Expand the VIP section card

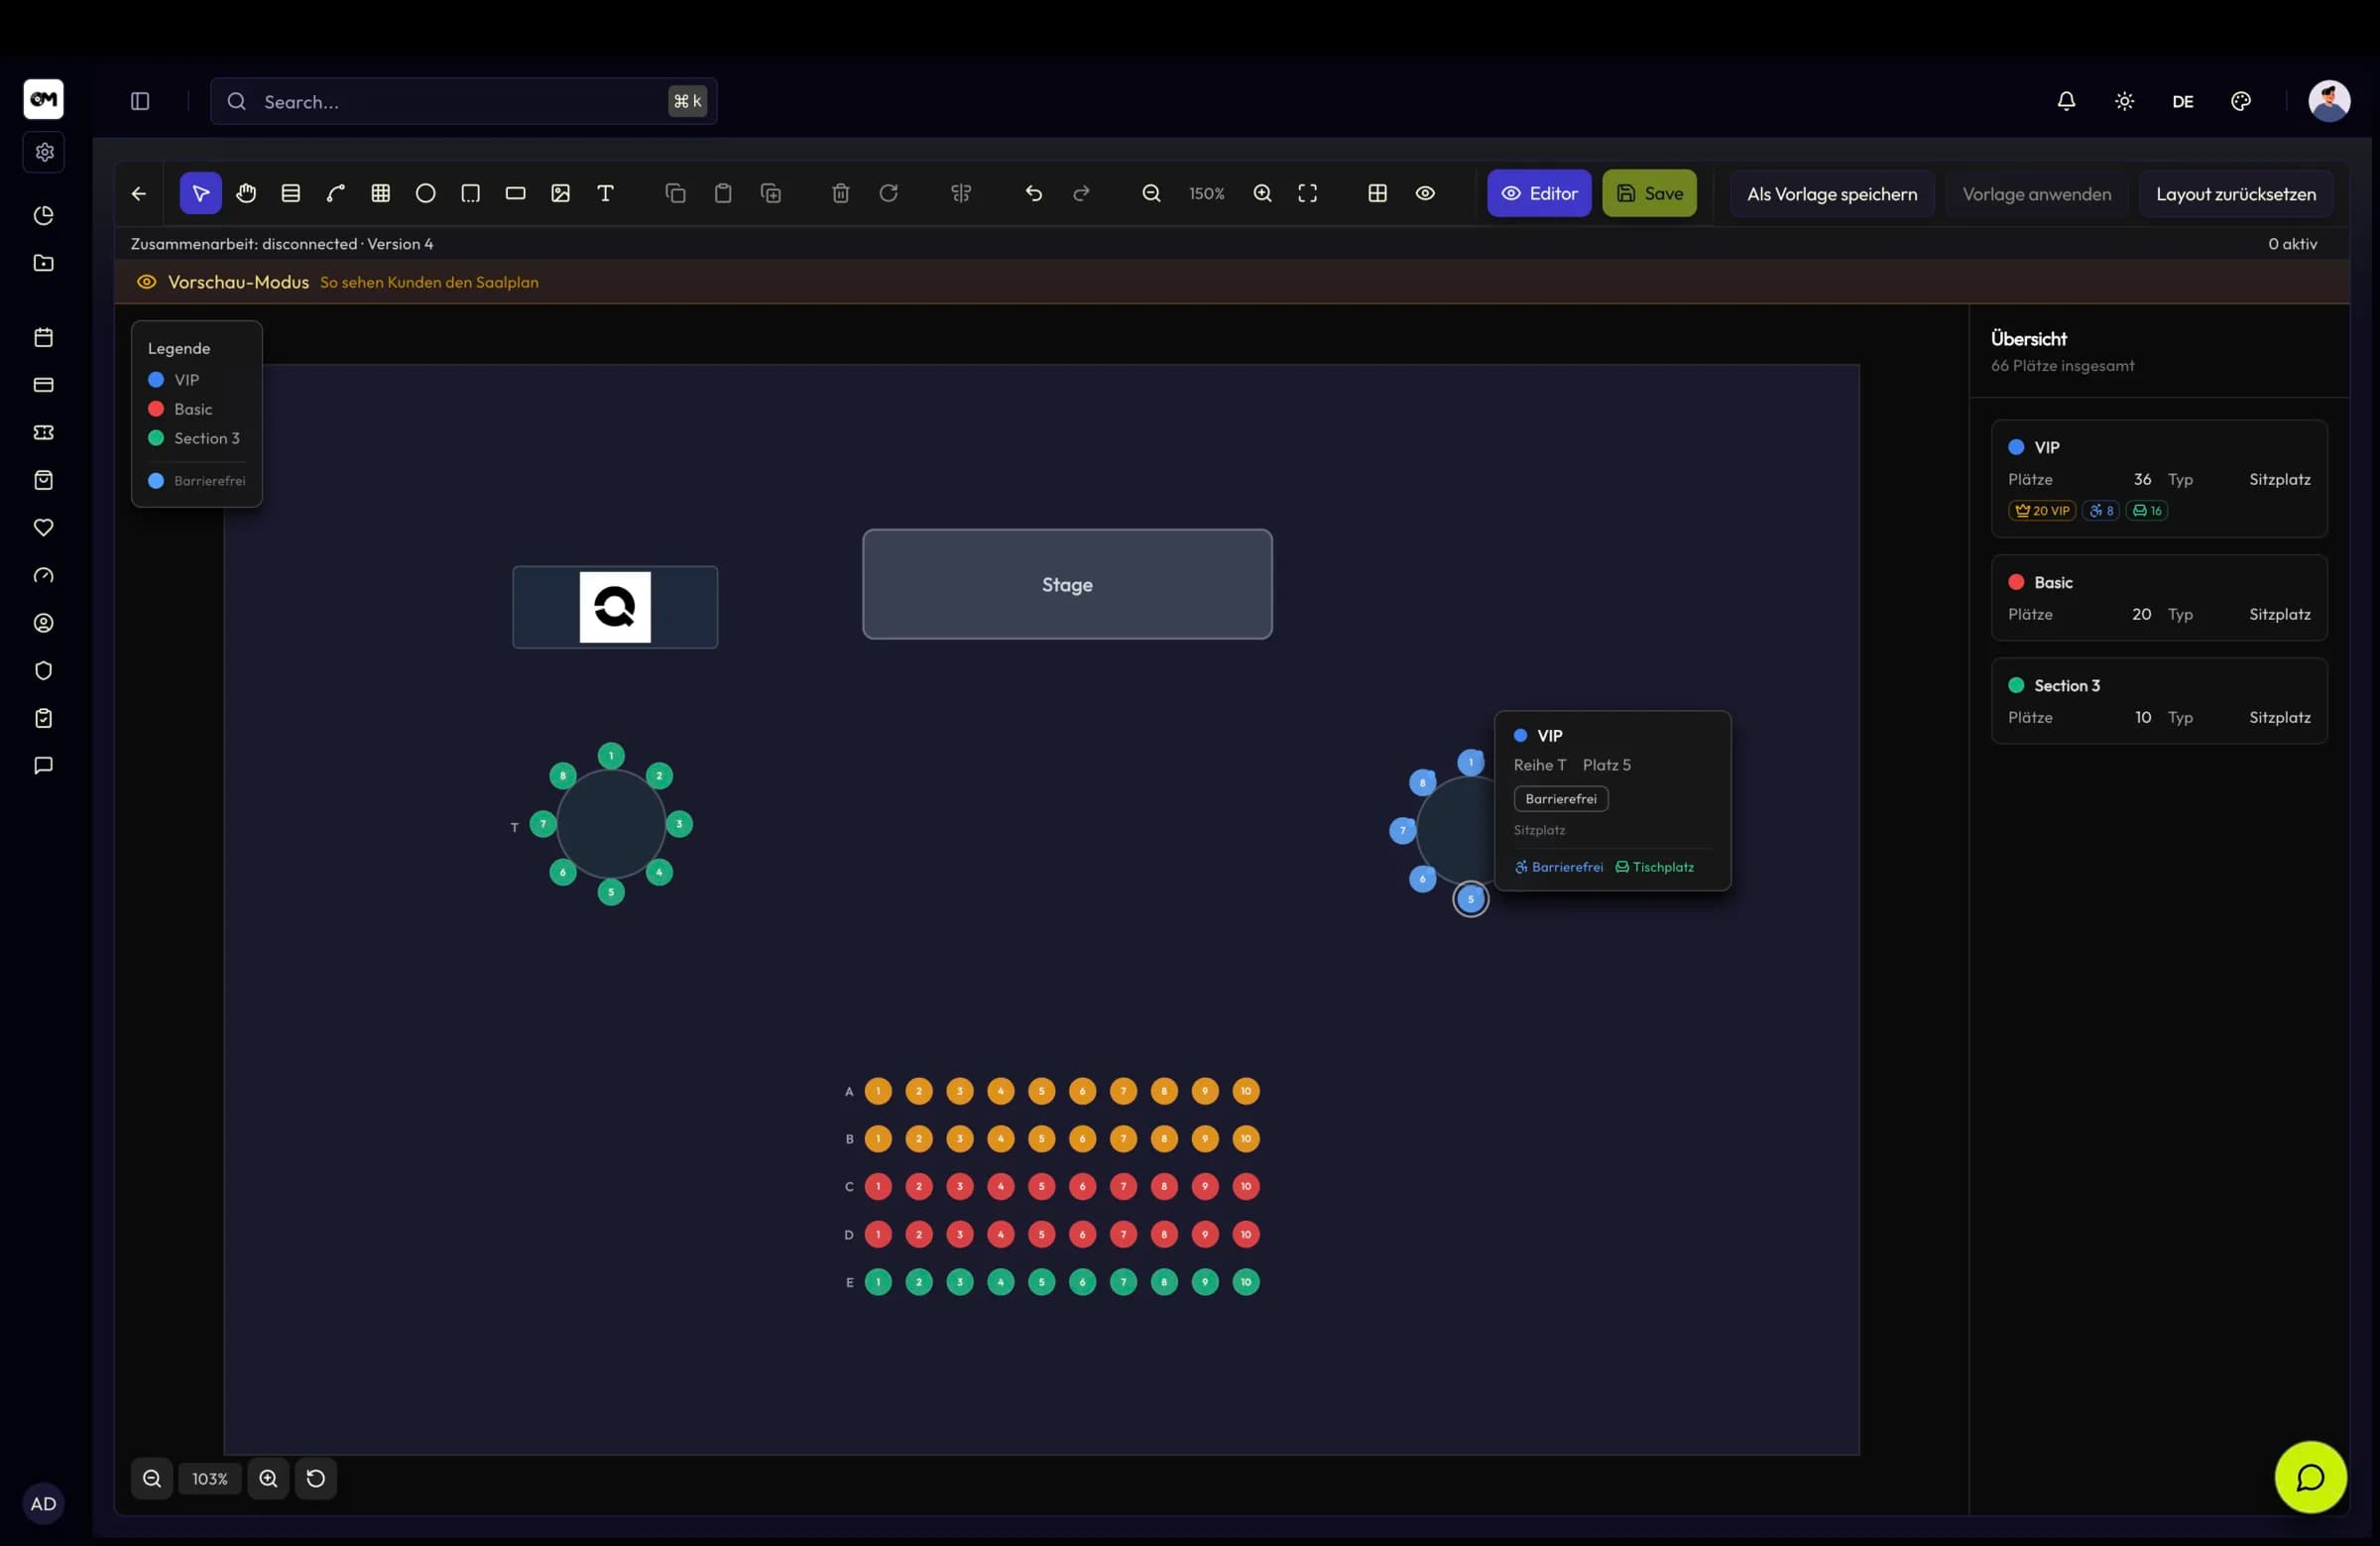coord(2159,478)
